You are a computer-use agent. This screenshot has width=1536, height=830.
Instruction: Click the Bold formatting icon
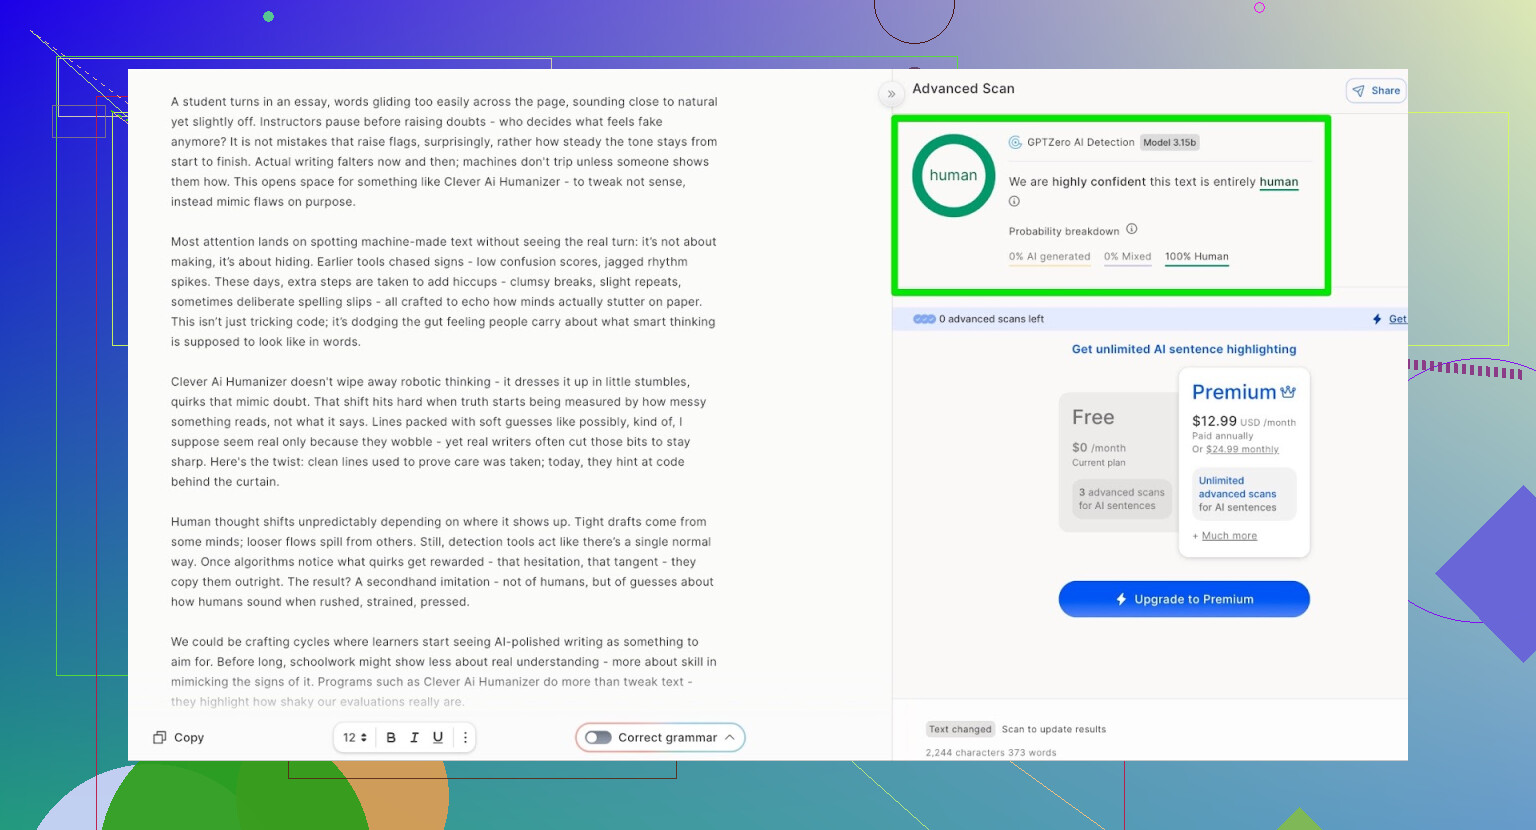391,738
